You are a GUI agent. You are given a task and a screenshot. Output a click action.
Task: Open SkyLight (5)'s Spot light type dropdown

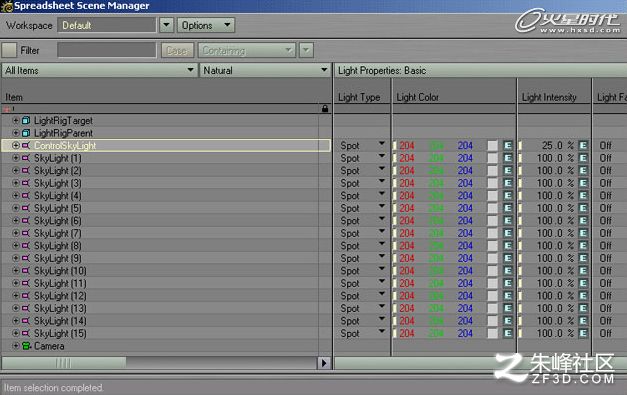point(382,206)
